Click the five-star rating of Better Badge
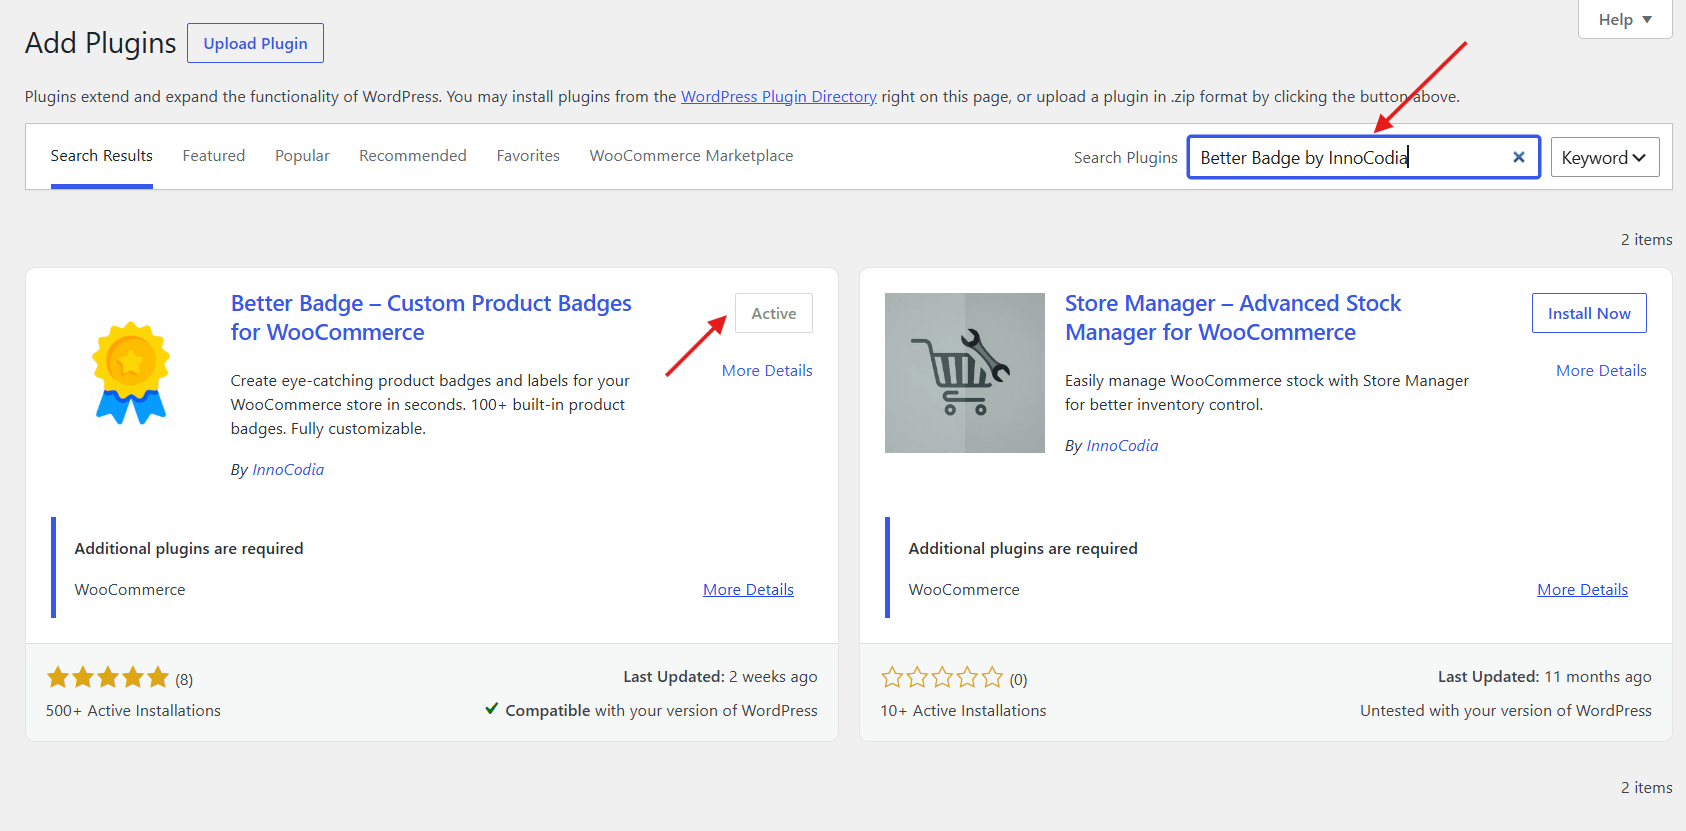Screen dimensions: 1686x831 [108, 678]
